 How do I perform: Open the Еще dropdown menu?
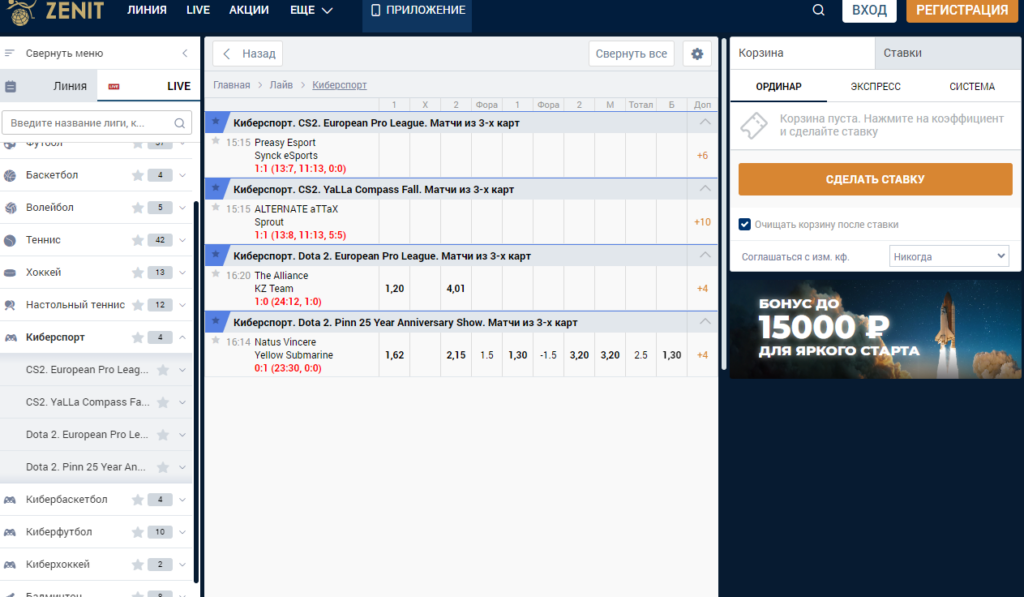(311, 10)
